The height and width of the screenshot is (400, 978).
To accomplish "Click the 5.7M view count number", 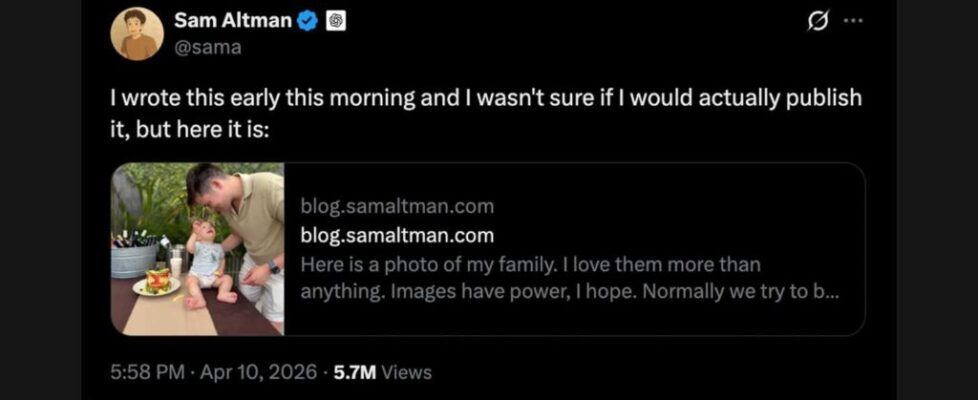I will click(x=354, y=372).
